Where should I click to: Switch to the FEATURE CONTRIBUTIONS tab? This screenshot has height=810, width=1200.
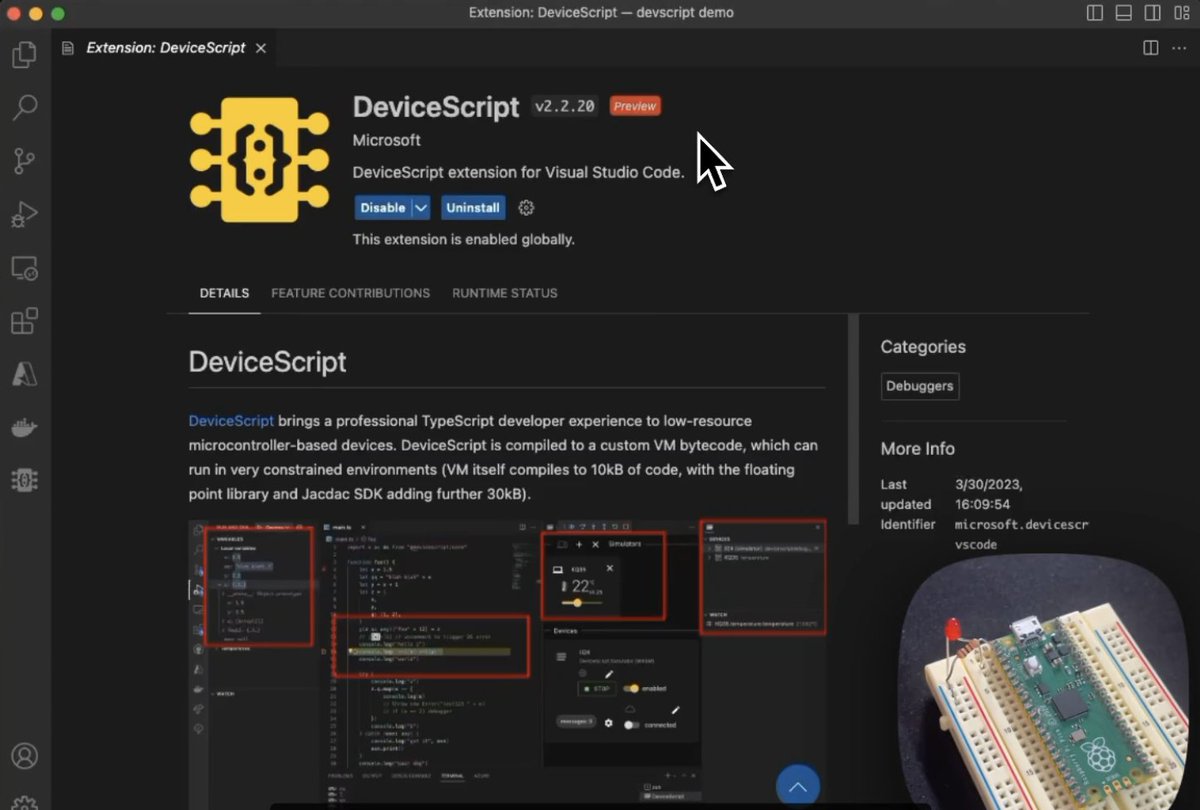351,293
